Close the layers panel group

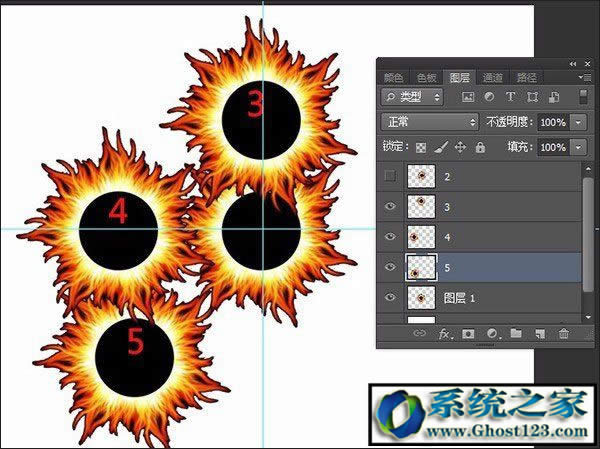tap(588, 64)
